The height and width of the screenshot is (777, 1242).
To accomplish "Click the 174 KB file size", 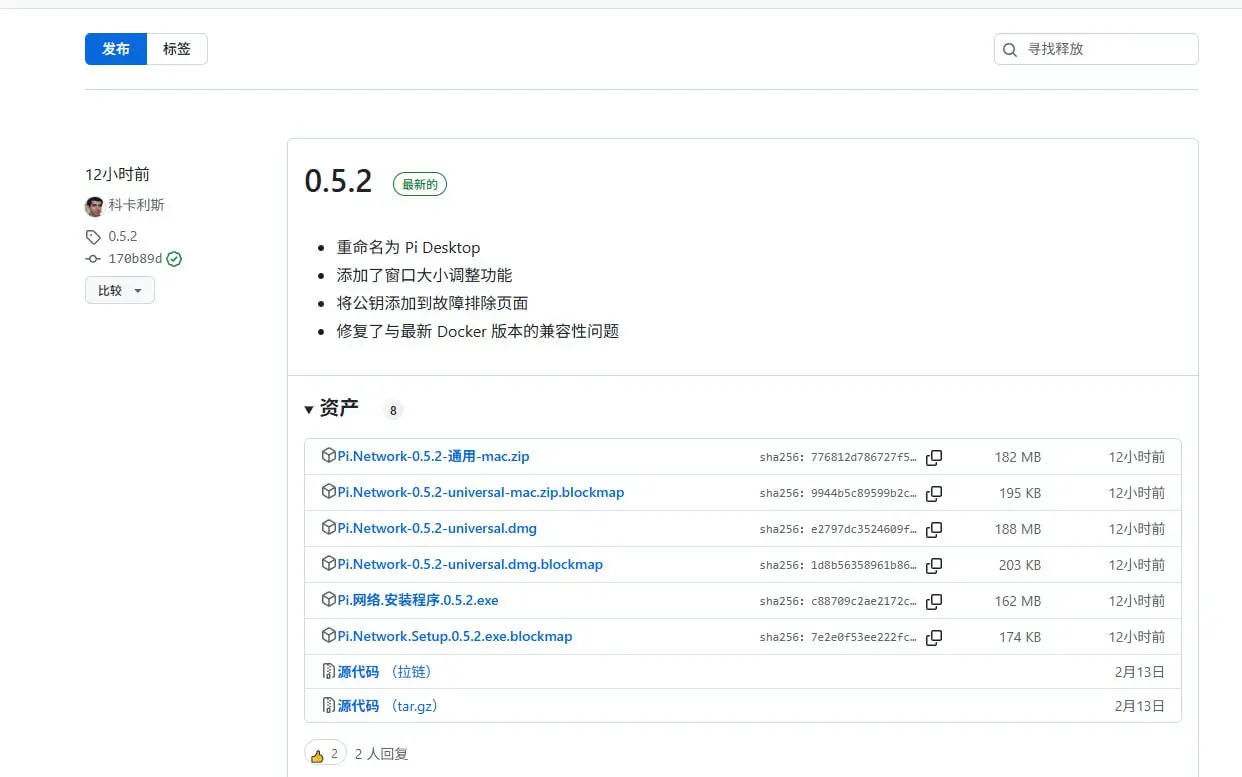I will (x=1019, y=637).
